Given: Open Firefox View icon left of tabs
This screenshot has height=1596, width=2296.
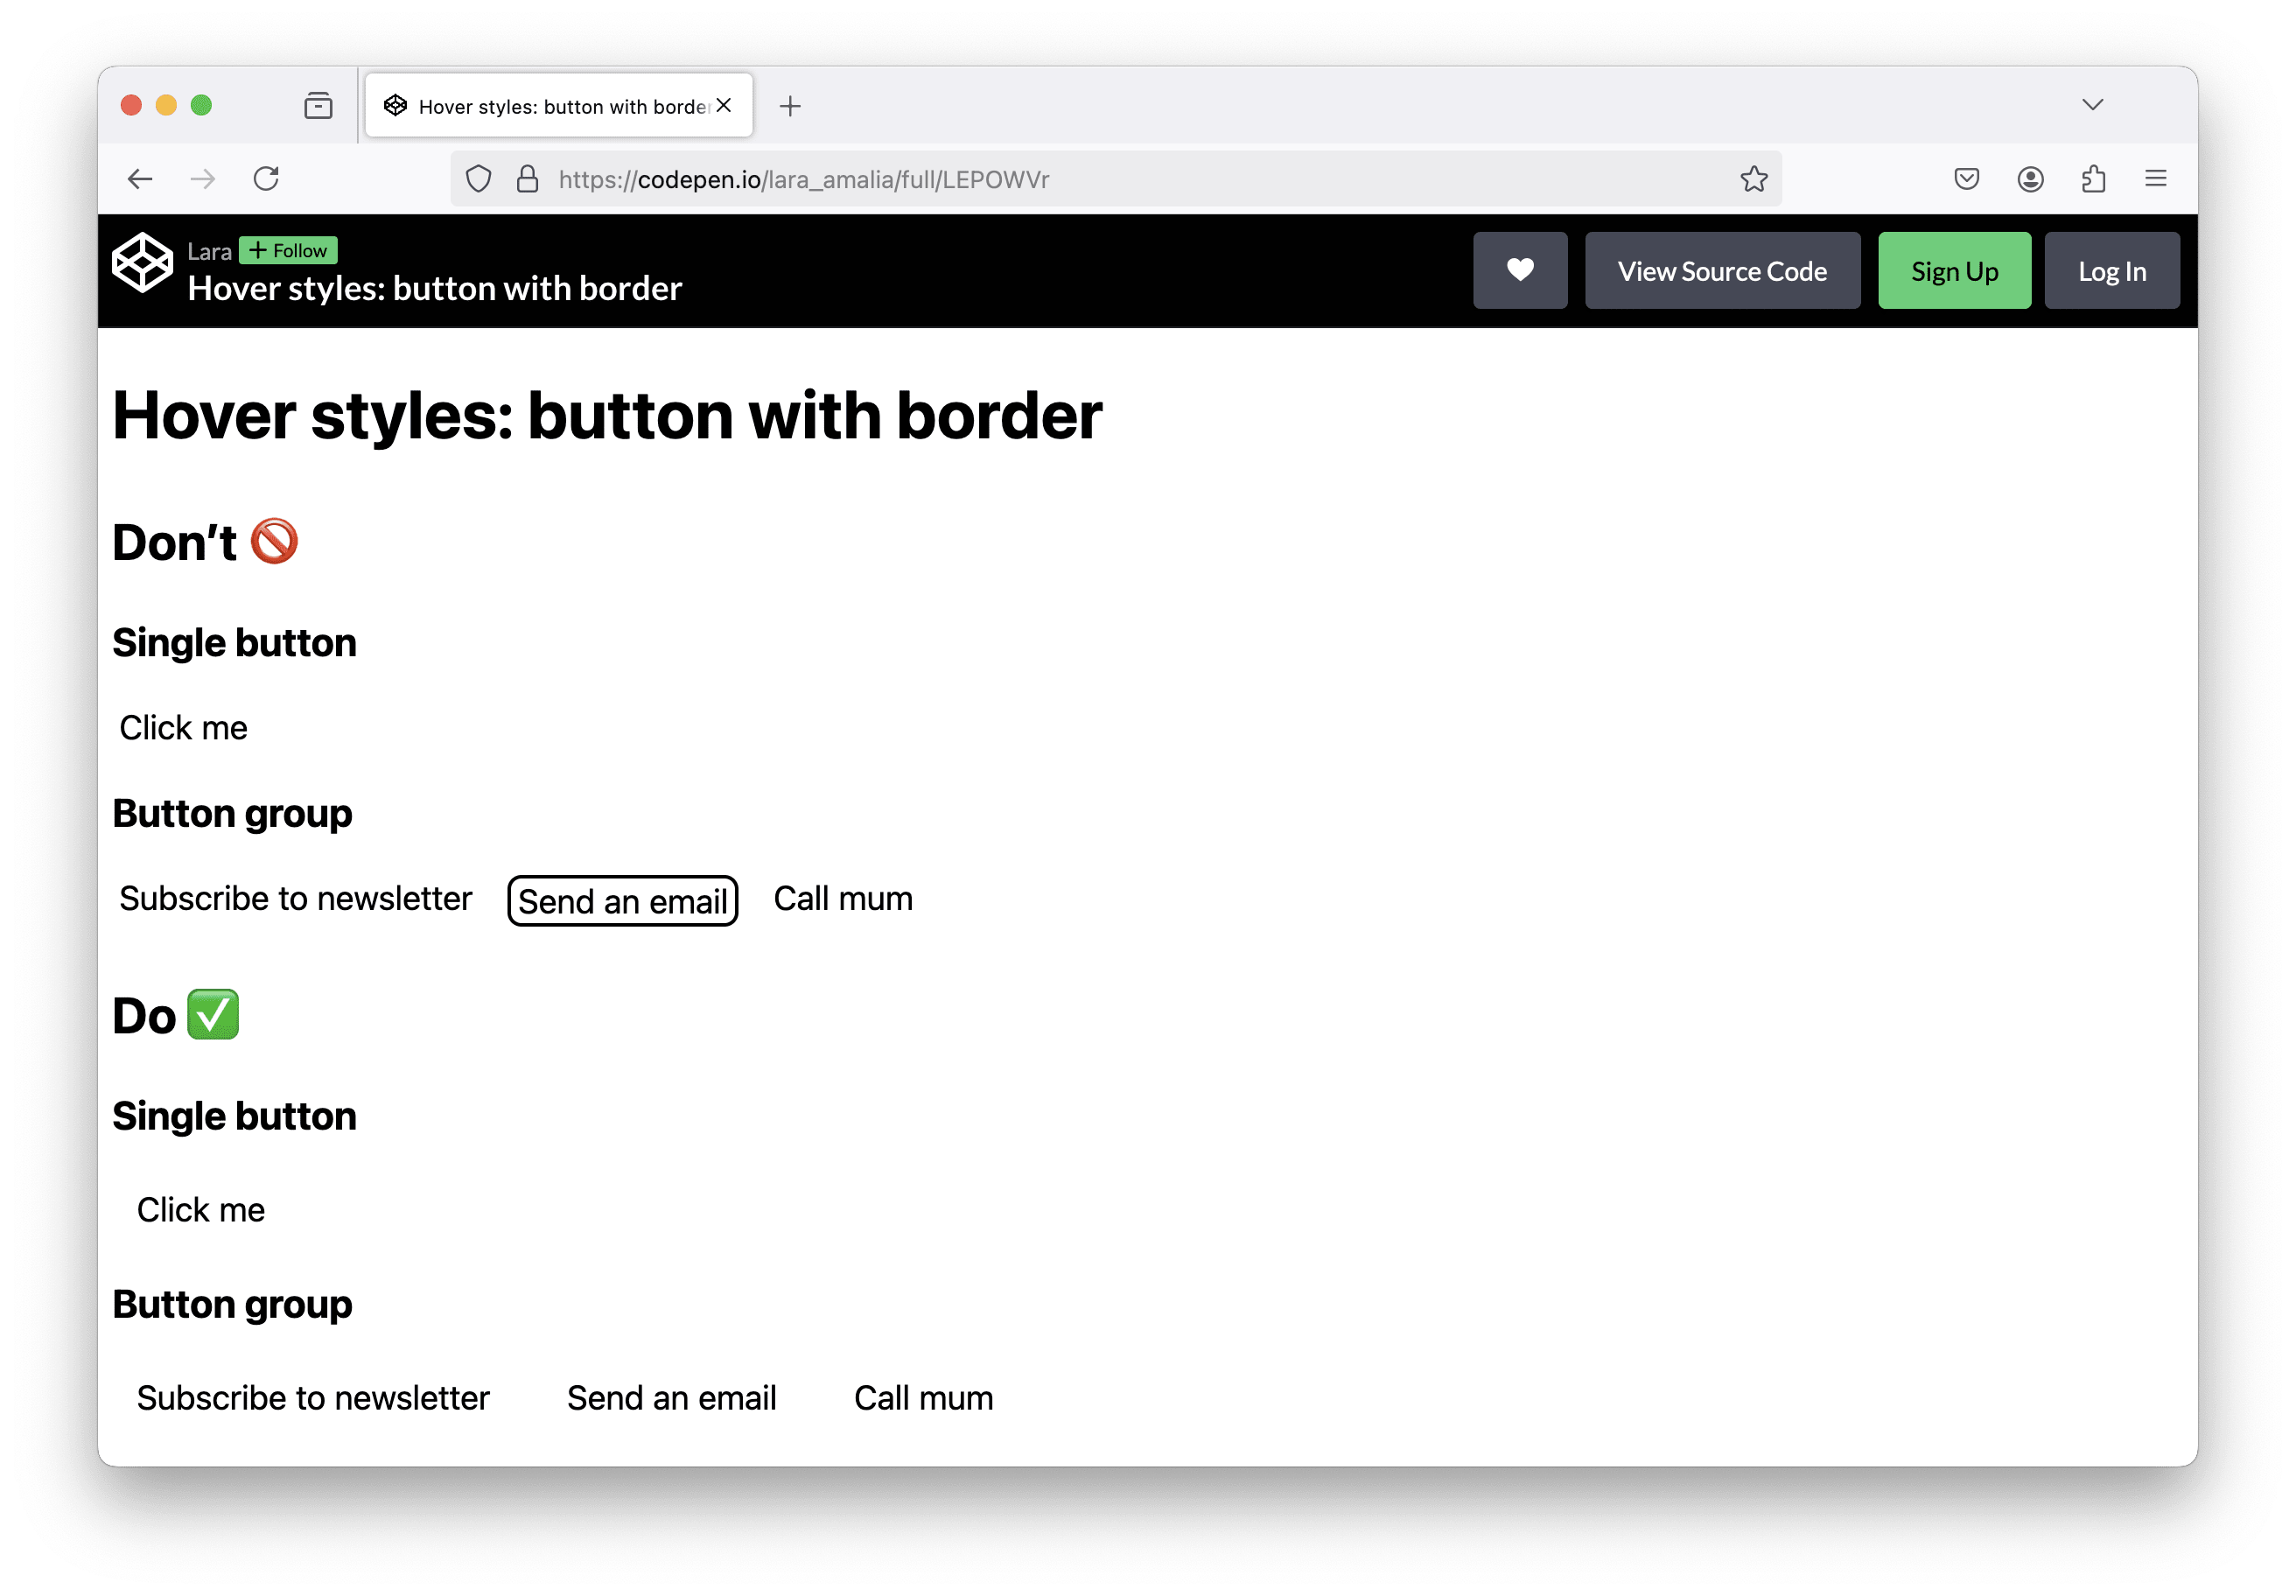Looking at the screenshot, I should pyautogui.click(x=318, y=105).
